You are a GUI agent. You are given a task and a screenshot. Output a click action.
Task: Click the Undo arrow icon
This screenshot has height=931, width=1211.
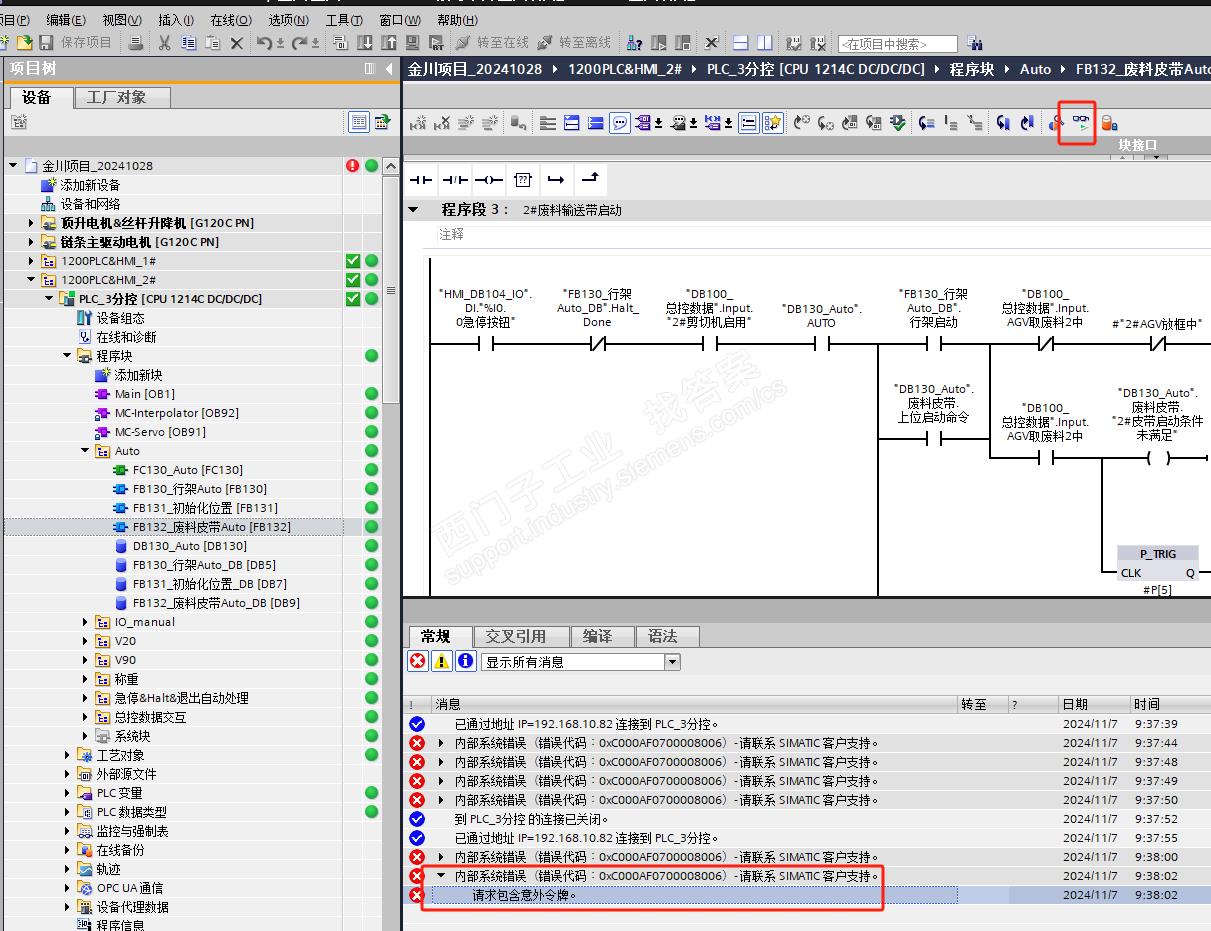point(264,43)
